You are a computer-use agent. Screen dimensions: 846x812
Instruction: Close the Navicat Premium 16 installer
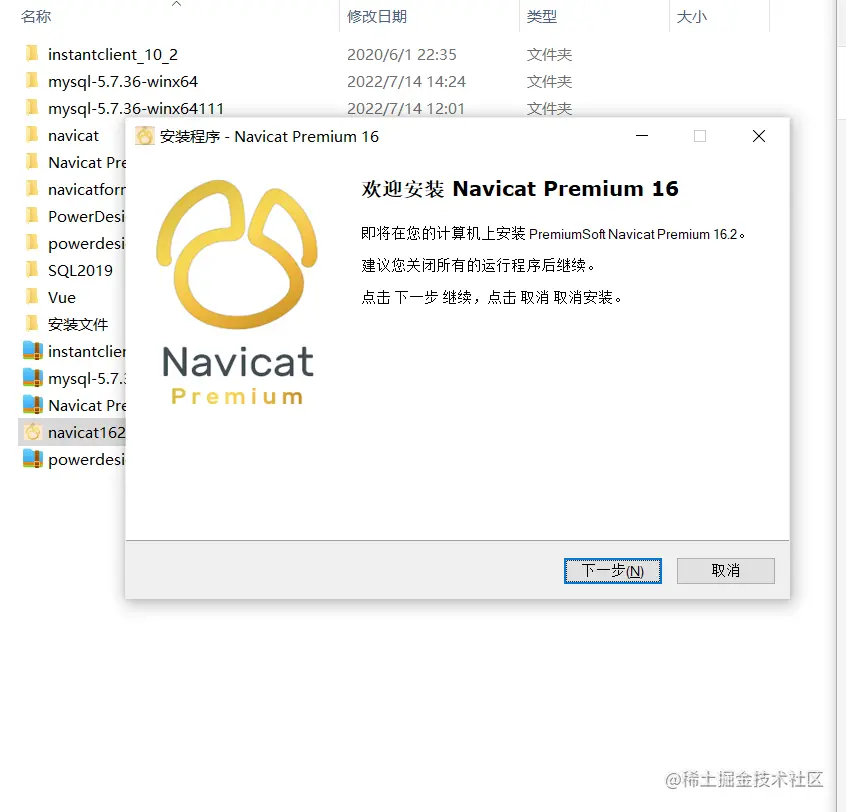[759, 136]
